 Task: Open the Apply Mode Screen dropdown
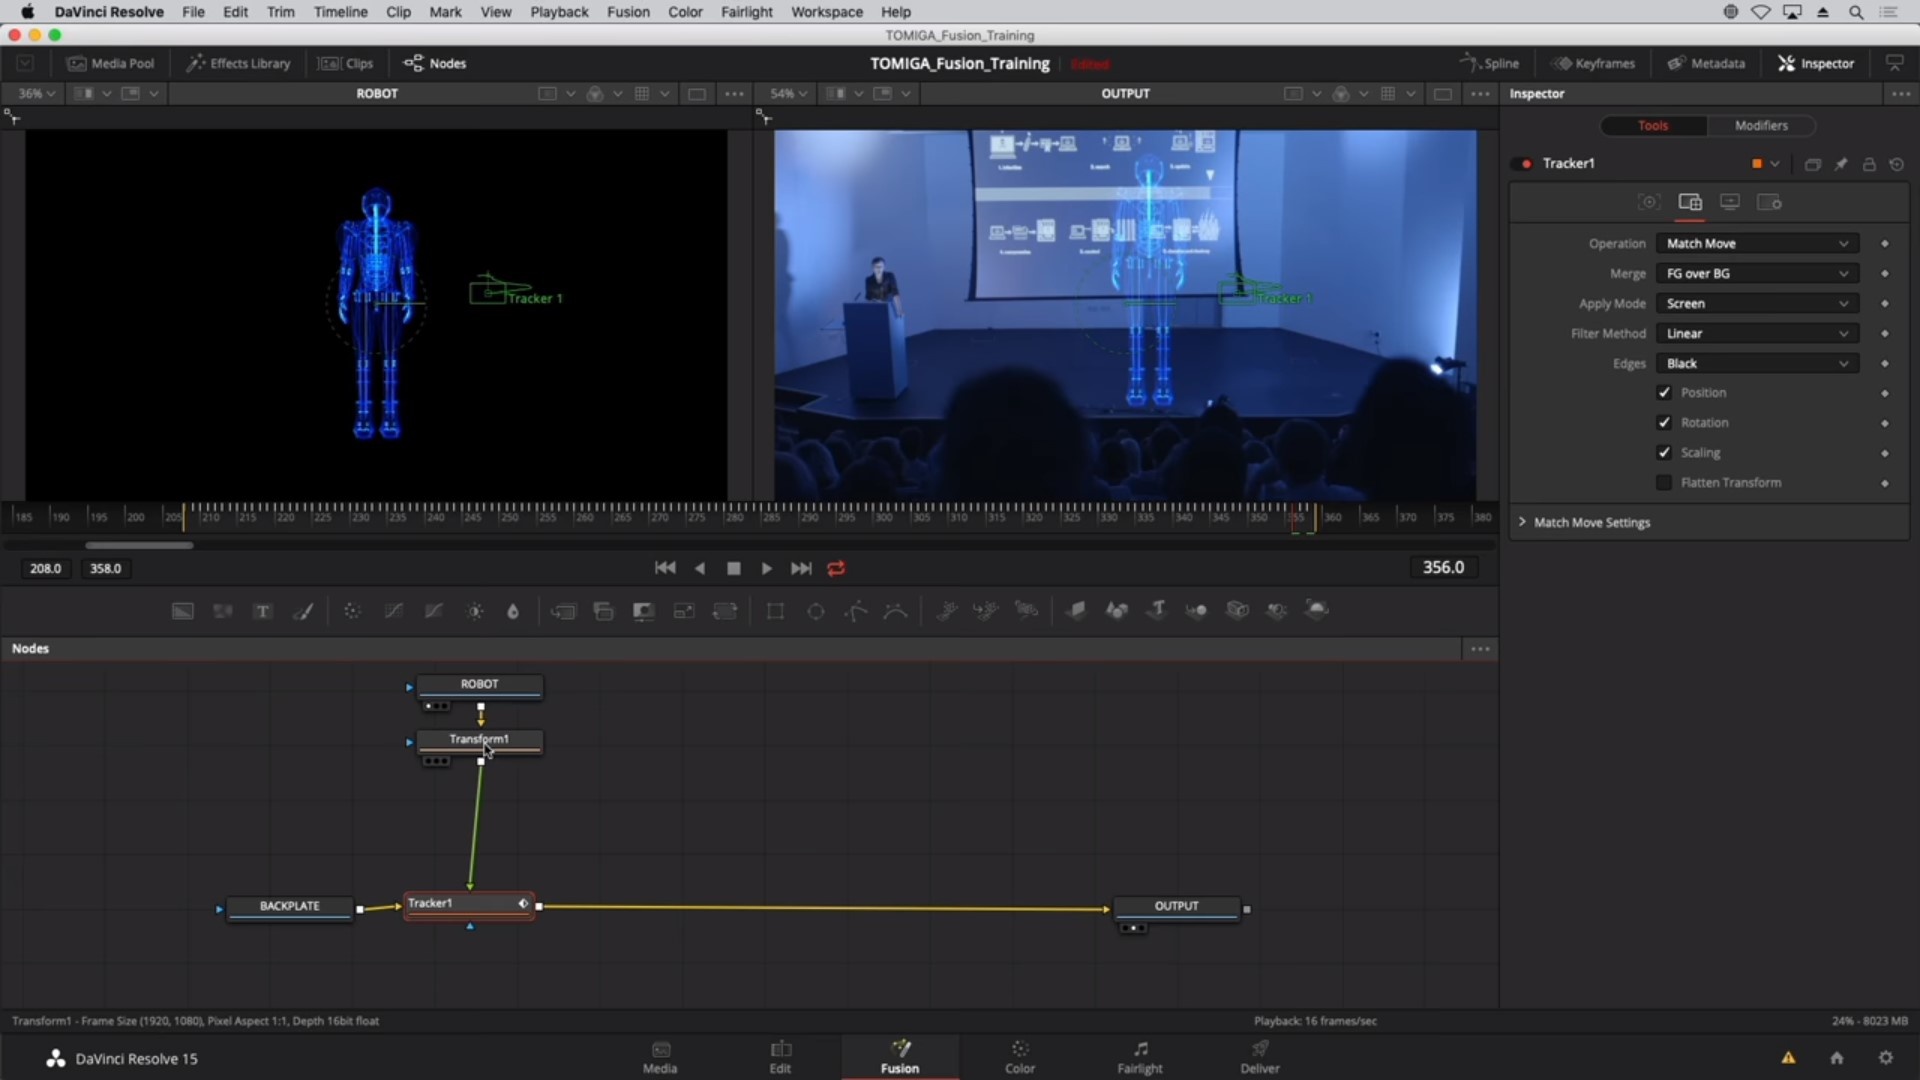1757,303
